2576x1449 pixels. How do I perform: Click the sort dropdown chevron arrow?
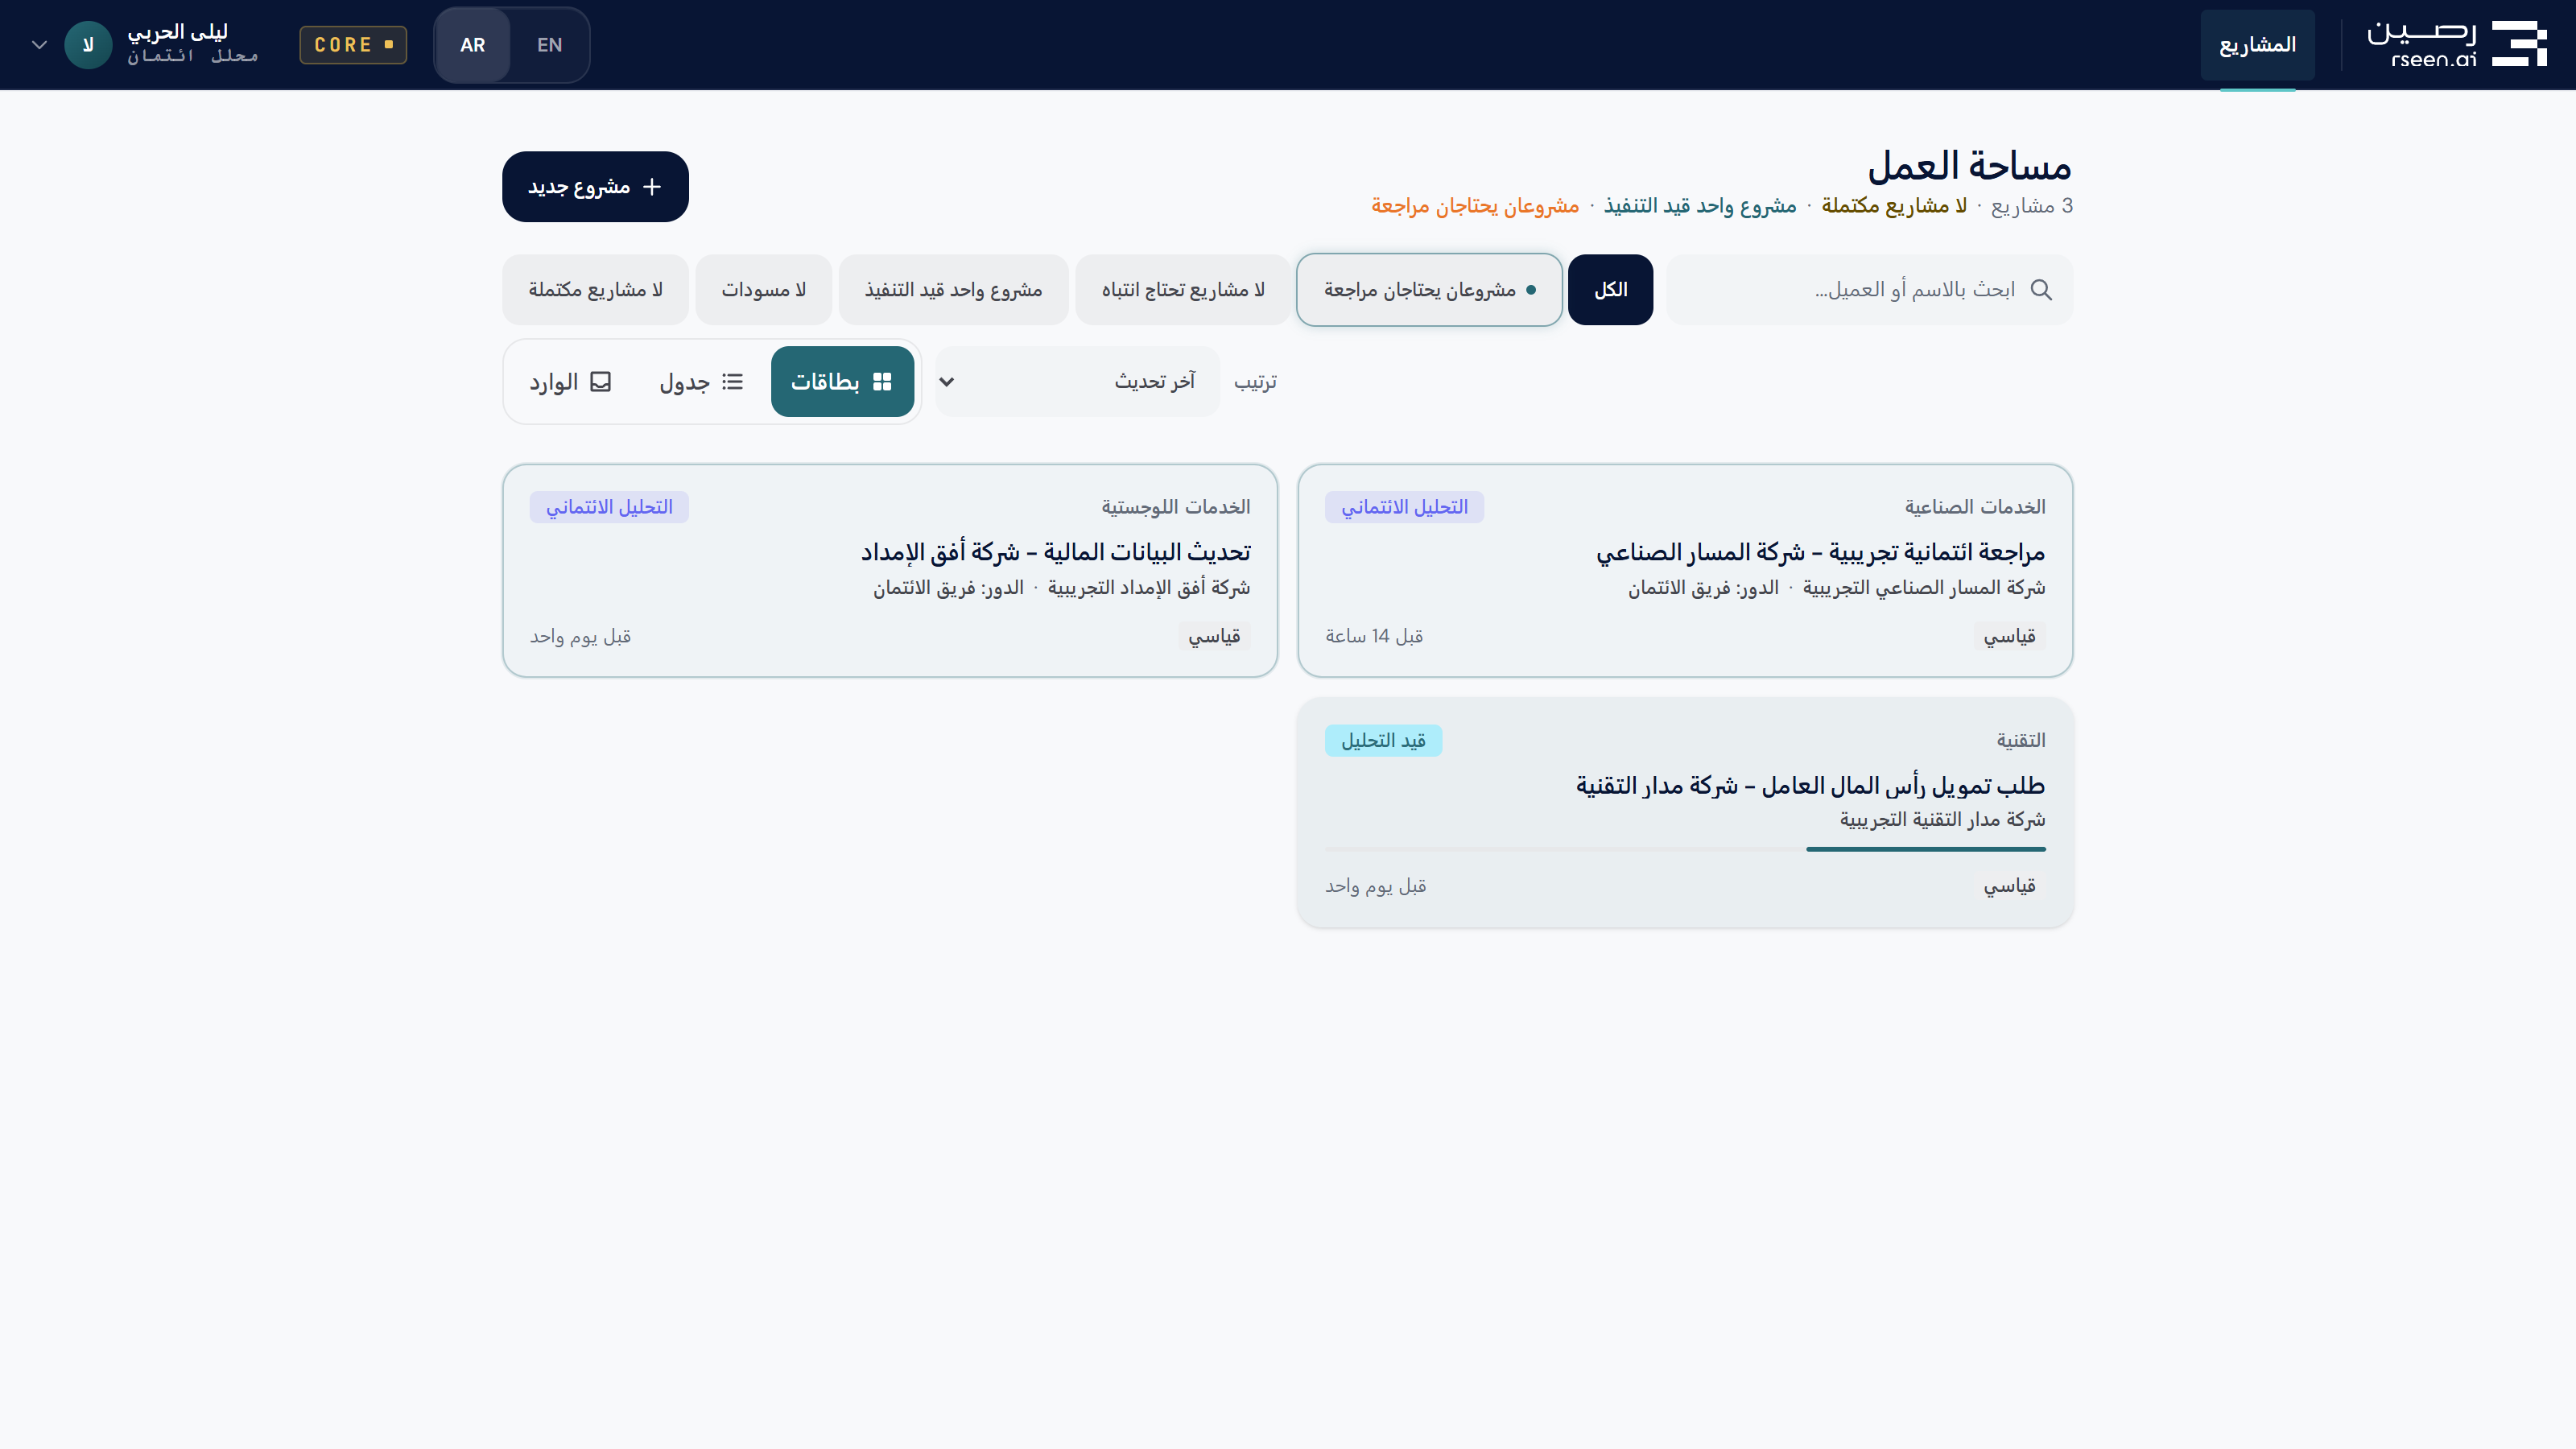tap(947, 382)
